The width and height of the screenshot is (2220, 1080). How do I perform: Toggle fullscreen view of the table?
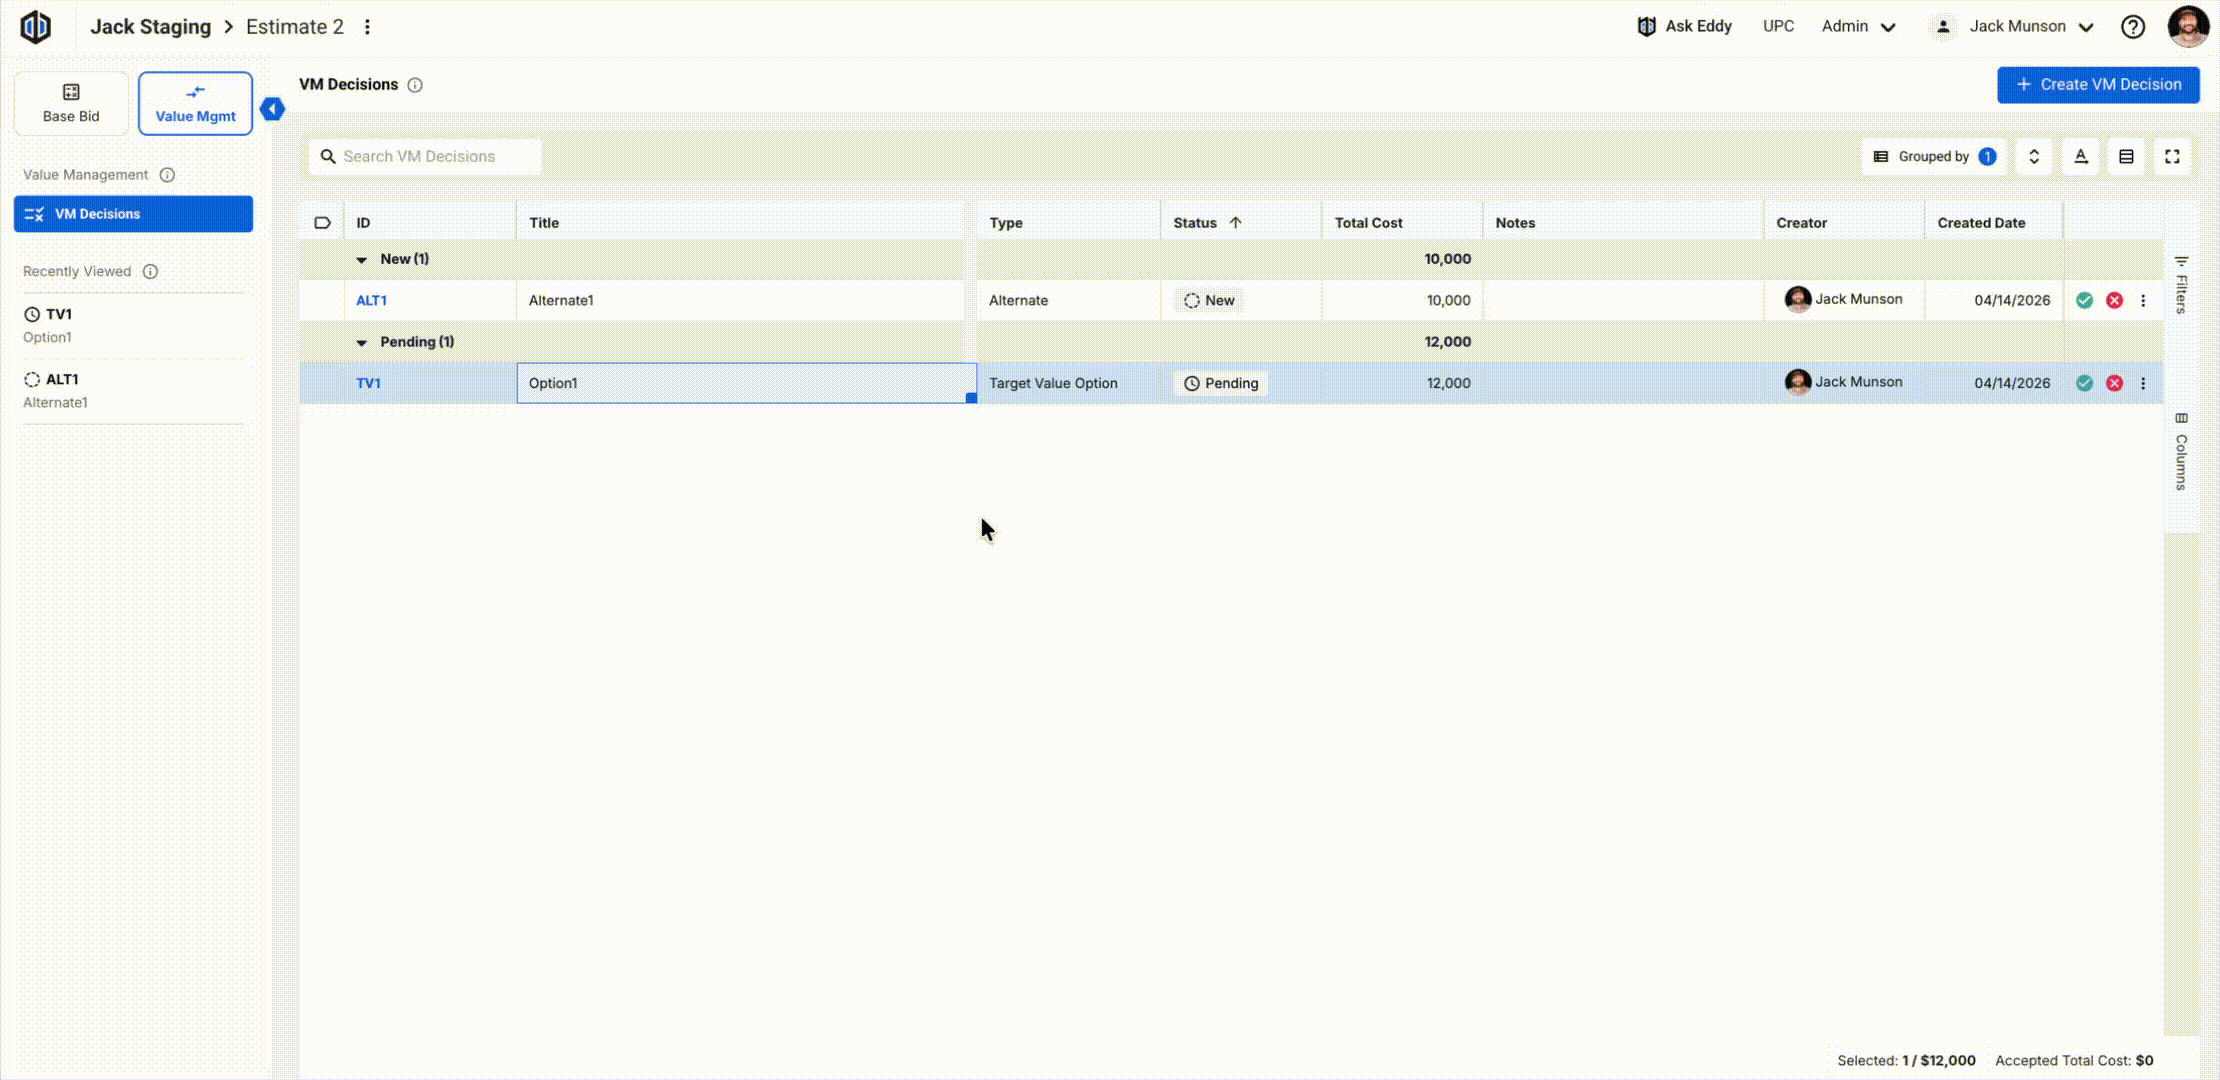(2172, 157)
